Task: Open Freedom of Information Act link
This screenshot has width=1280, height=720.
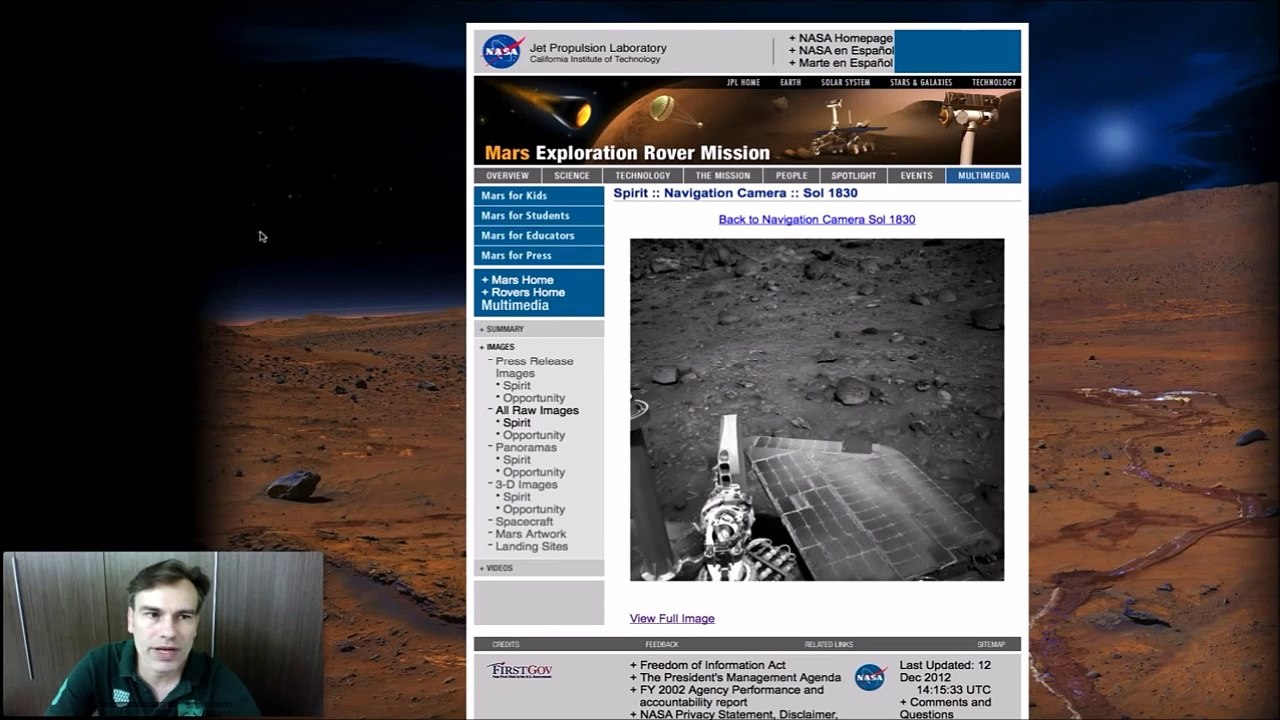Action: coord(708,665)
